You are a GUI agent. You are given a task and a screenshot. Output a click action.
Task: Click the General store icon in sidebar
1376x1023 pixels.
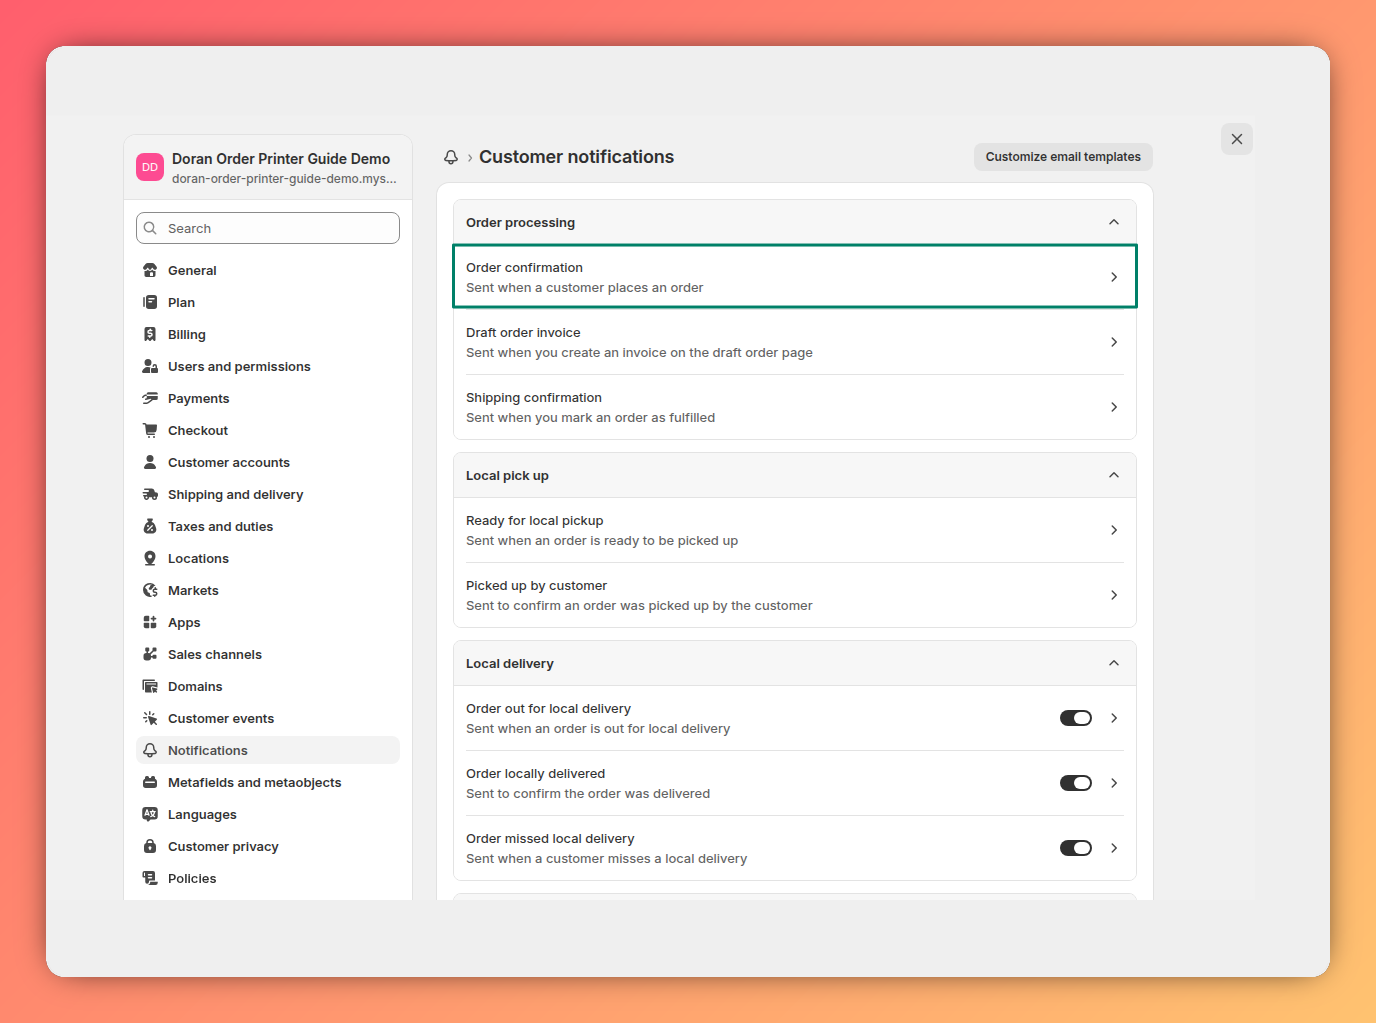150,270
